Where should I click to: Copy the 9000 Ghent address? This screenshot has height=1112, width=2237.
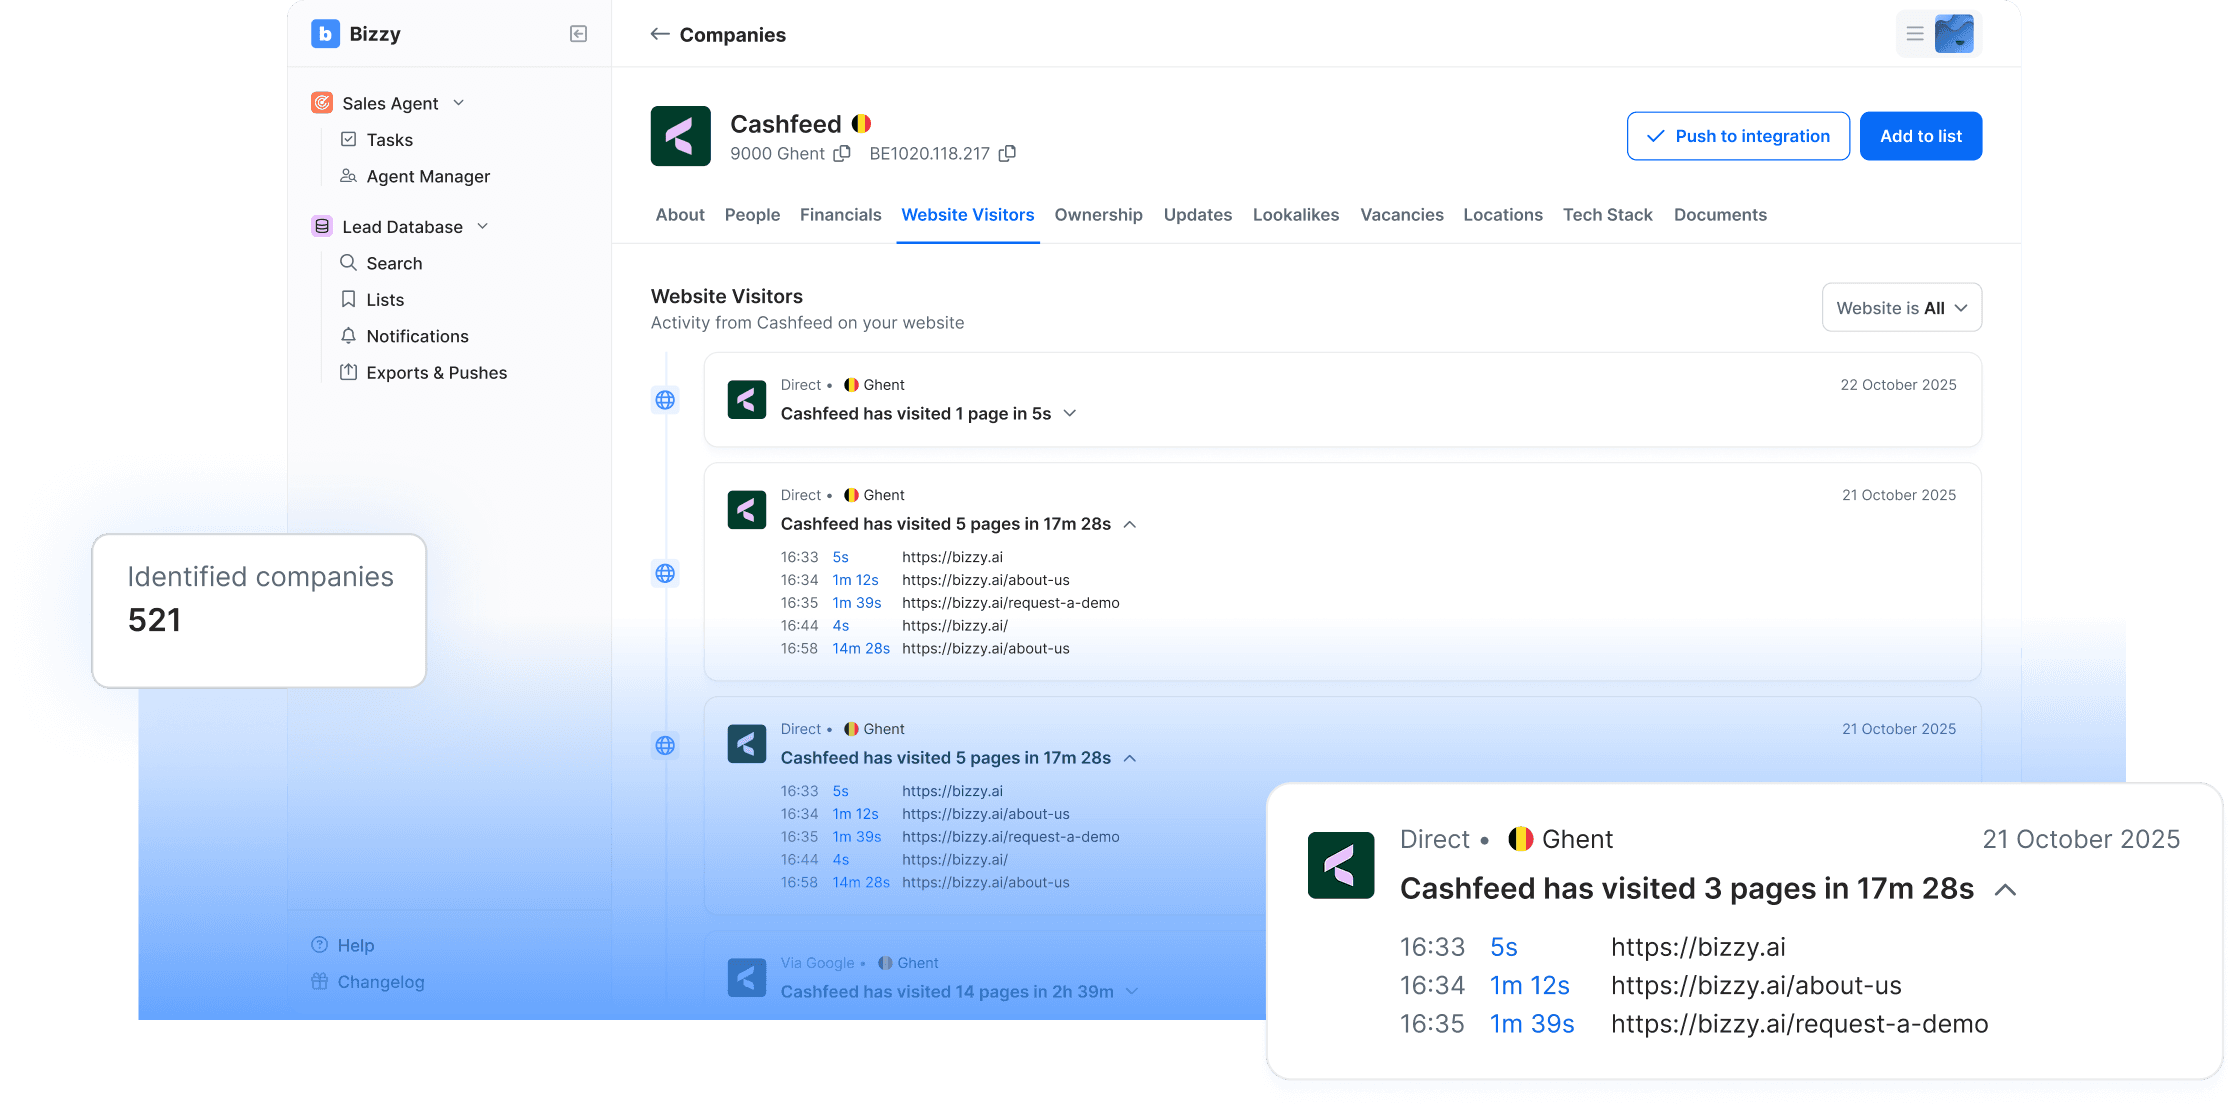(843, 153)
